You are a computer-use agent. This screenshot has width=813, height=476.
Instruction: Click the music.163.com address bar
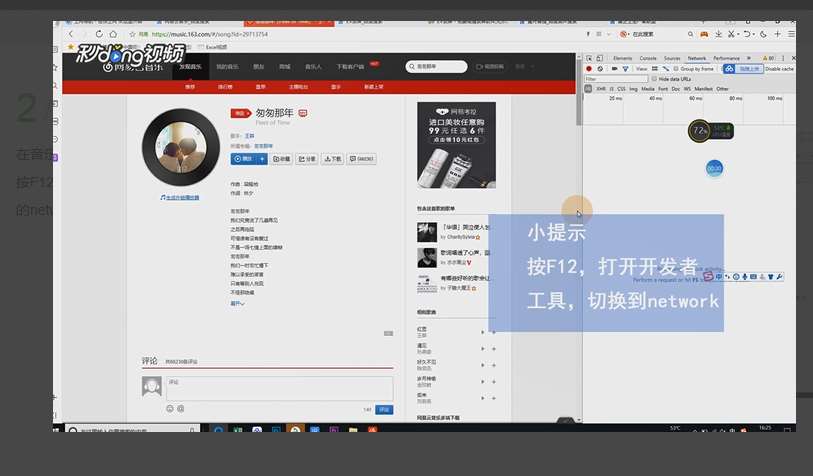[x=209, y=34]
